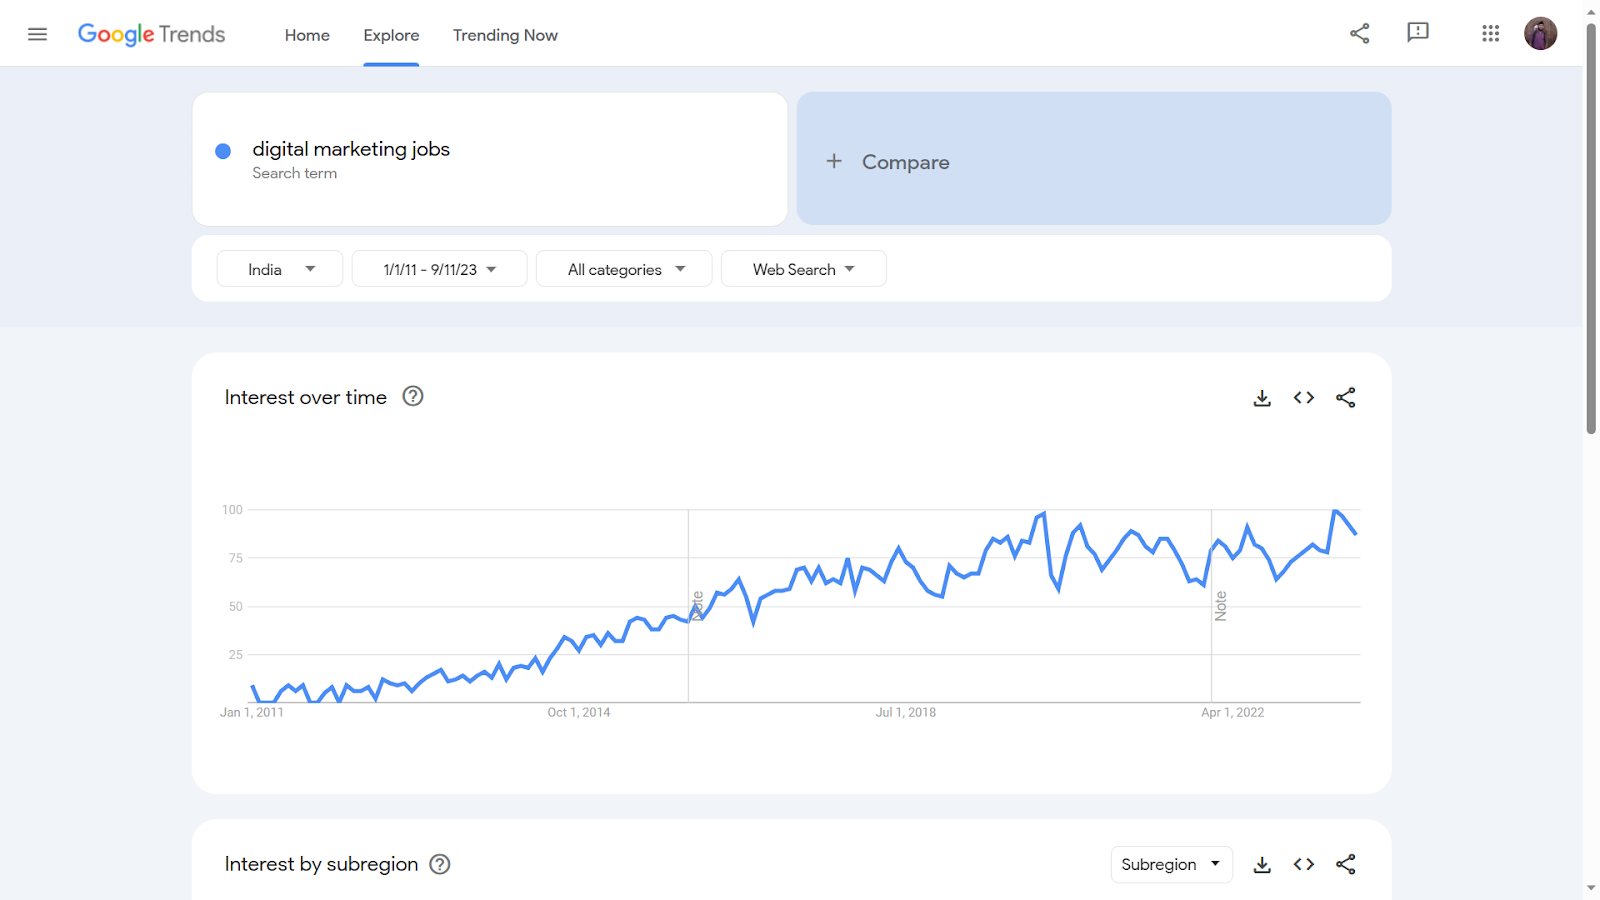Download Interest by subregion data

[x=1262, y=865]
